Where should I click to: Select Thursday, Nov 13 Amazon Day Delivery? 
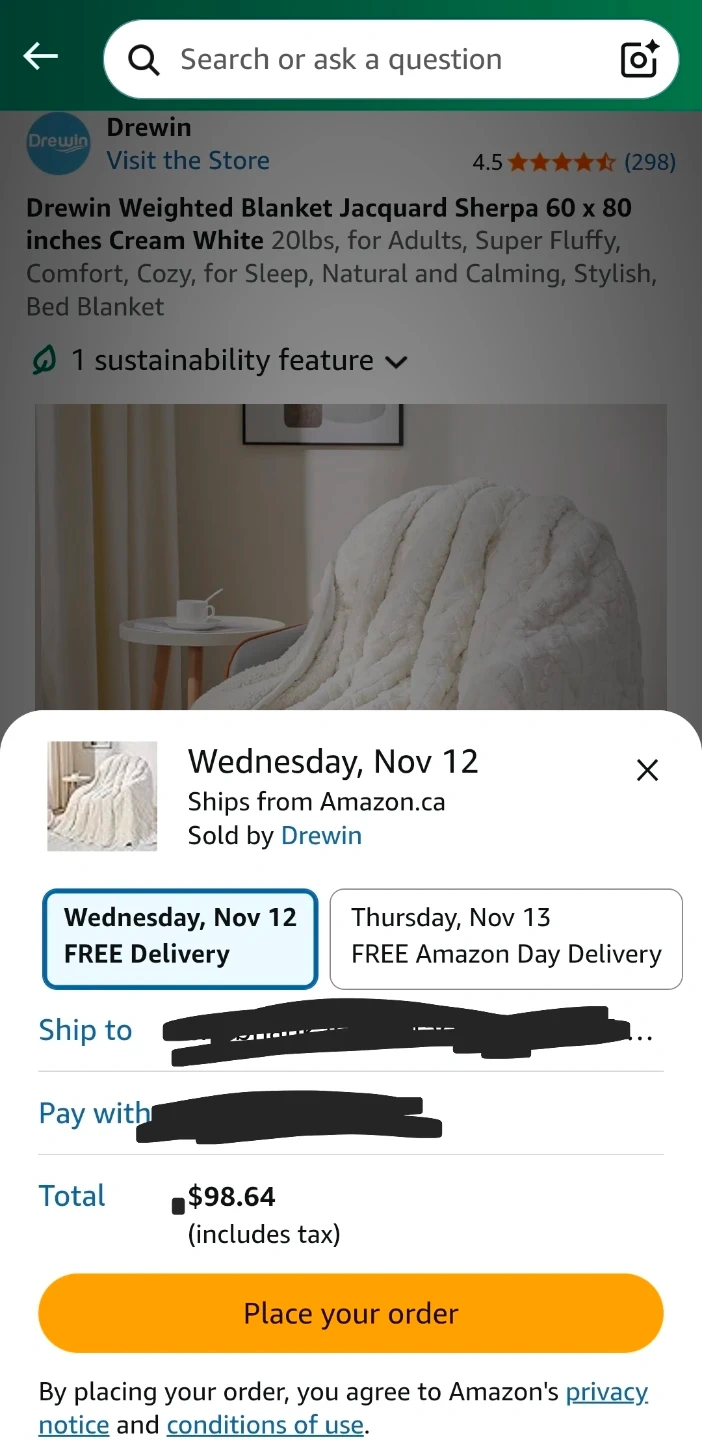pyautogui.click(x=506, y=938)
